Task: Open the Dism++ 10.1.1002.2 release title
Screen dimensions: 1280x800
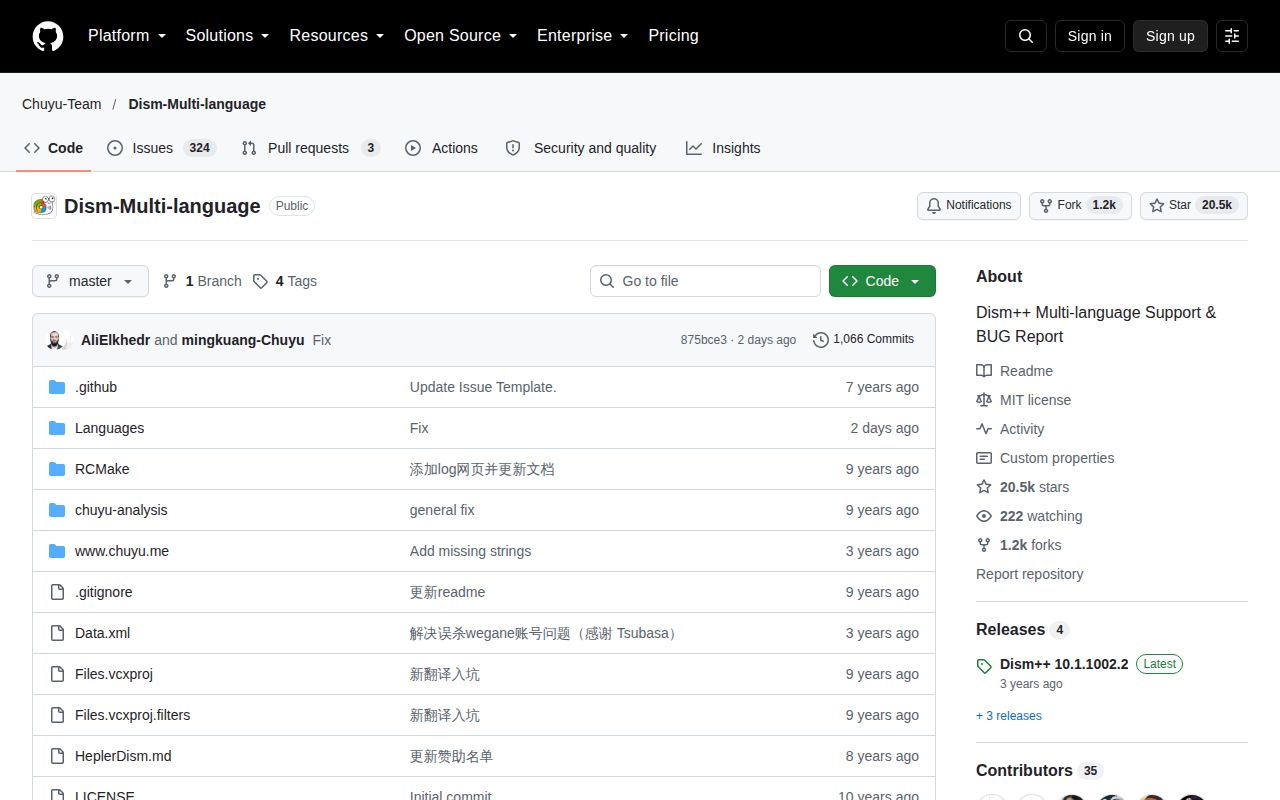Action: 1064,664
